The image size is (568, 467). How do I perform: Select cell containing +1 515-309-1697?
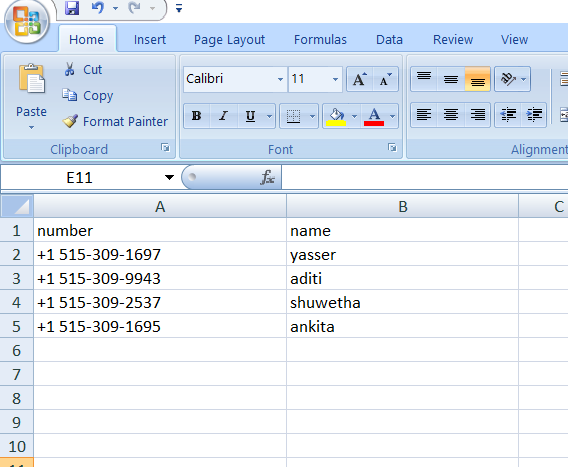(x=160, y=254)
